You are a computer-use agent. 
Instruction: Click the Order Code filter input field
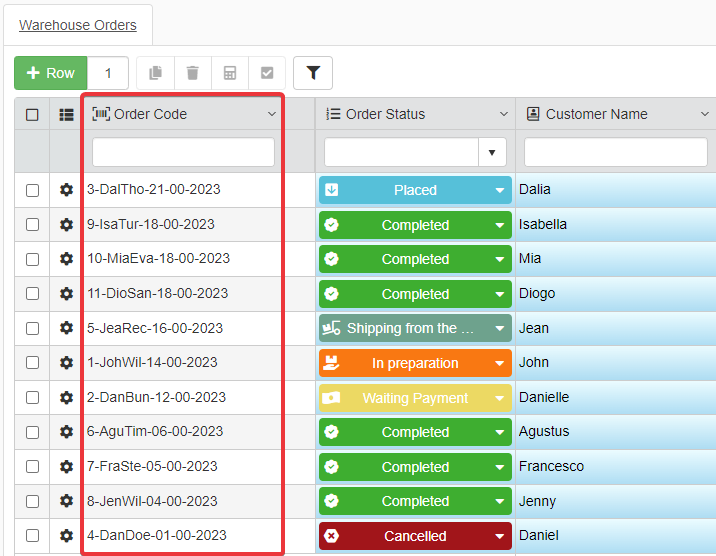pos(183,153)
